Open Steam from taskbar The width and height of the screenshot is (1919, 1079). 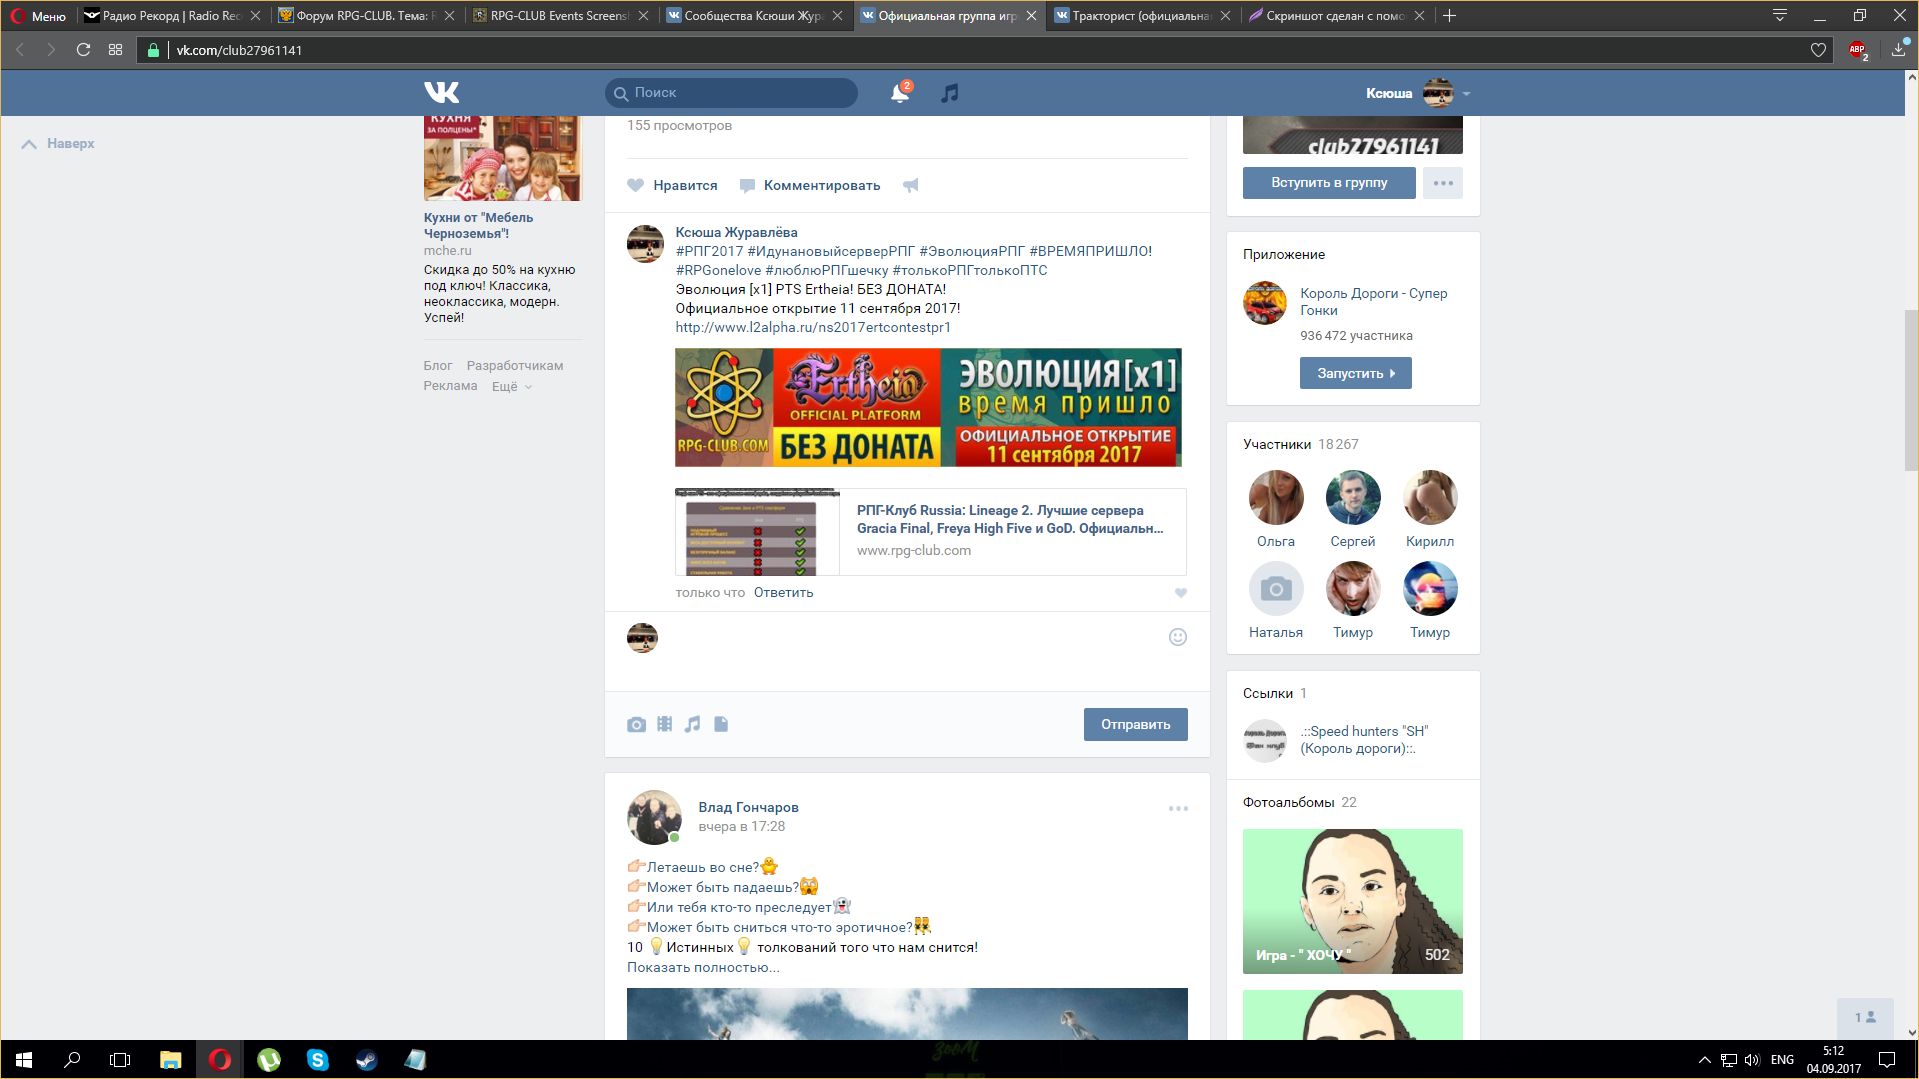366,1060
